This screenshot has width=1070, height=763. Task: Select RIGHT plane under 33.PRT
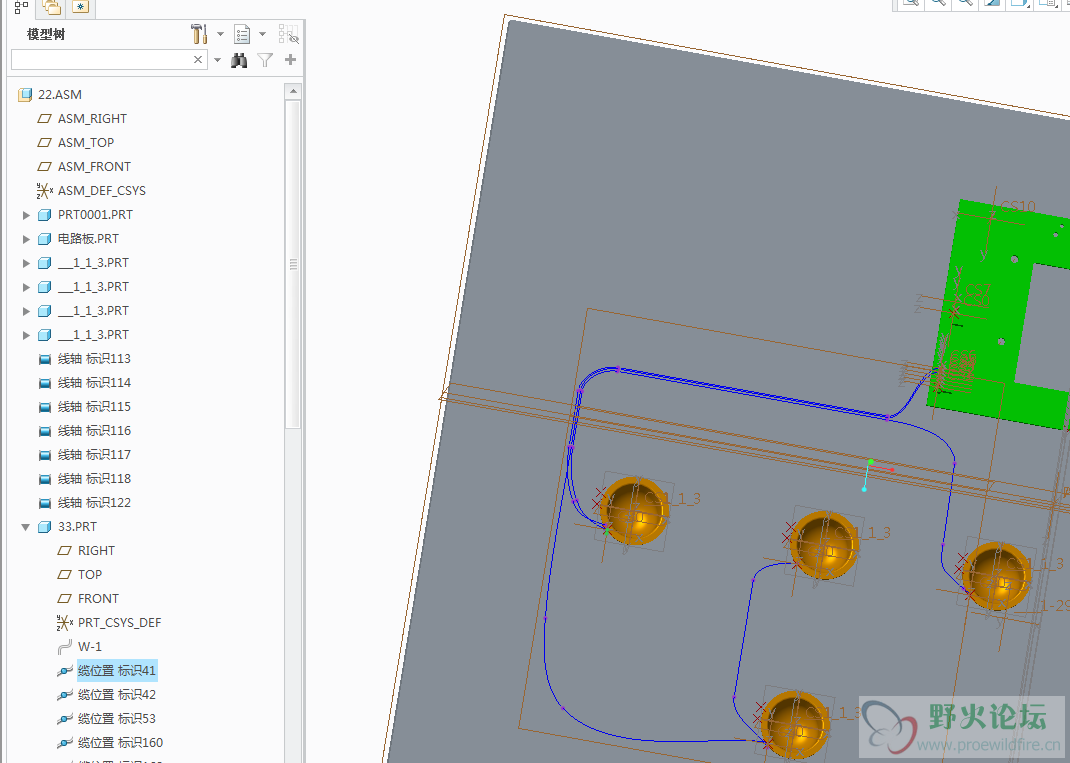pos(96,551)
